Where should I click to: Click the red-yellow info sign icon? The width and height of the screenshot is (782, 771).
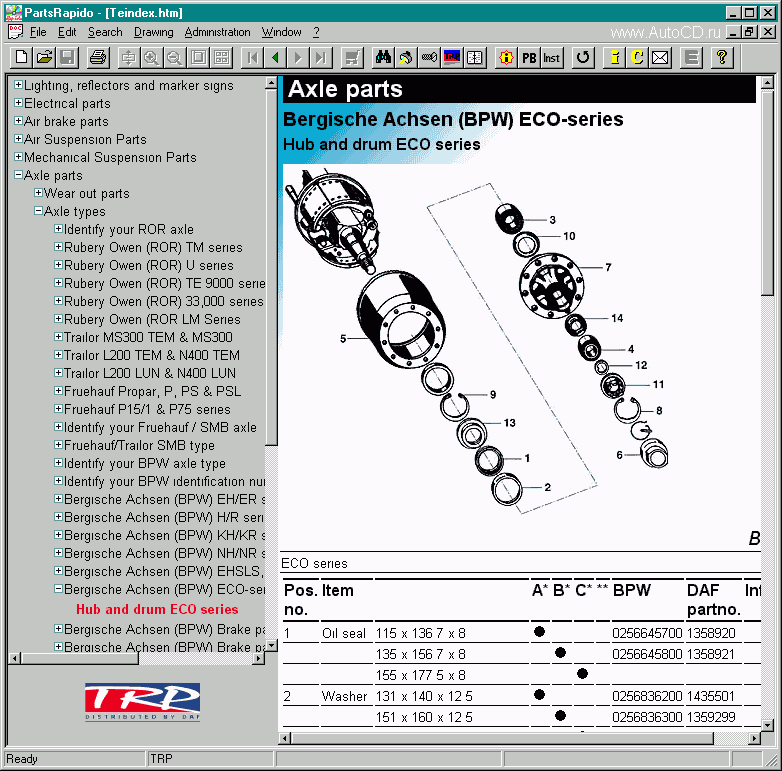point(506,58)
